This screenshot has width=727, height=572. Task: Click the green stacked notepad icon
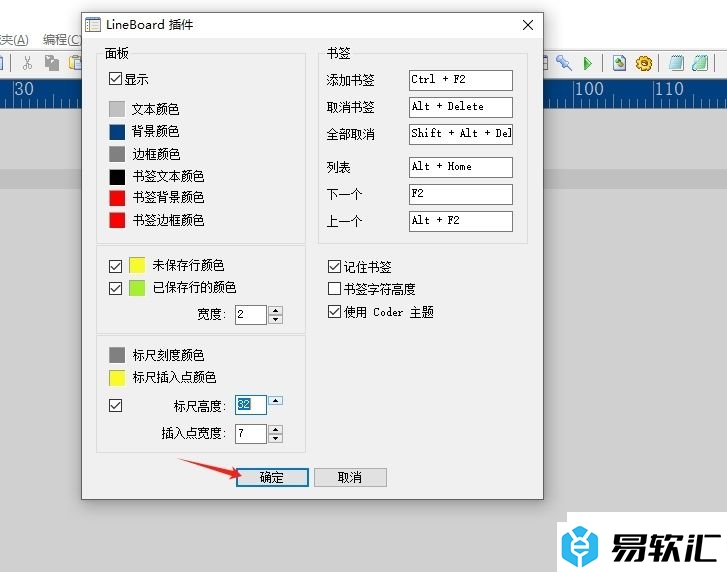click(700, 63)
